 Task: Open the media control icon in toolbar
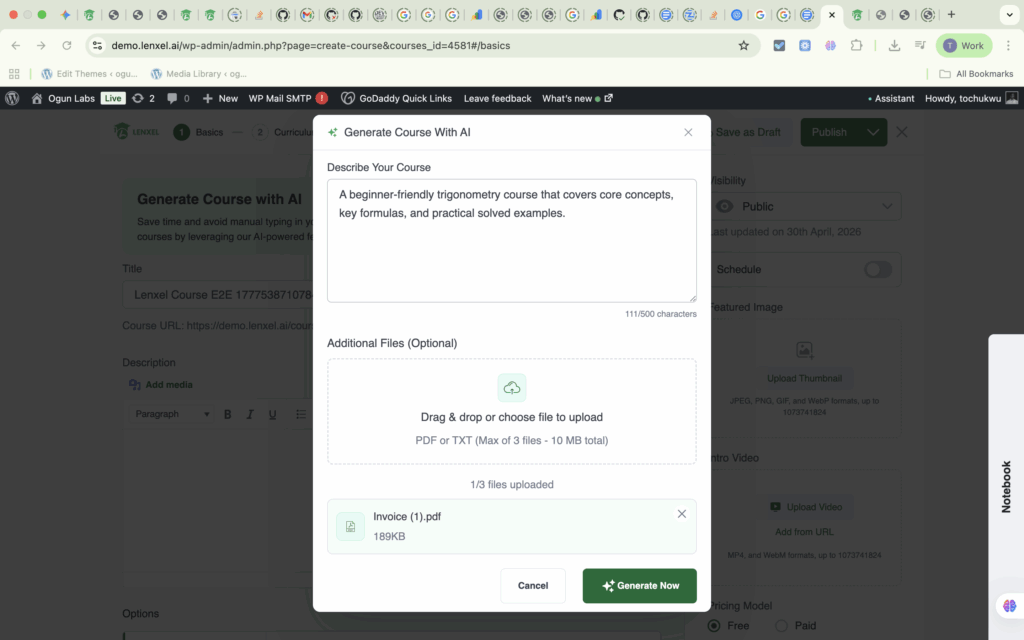[920, 46]
